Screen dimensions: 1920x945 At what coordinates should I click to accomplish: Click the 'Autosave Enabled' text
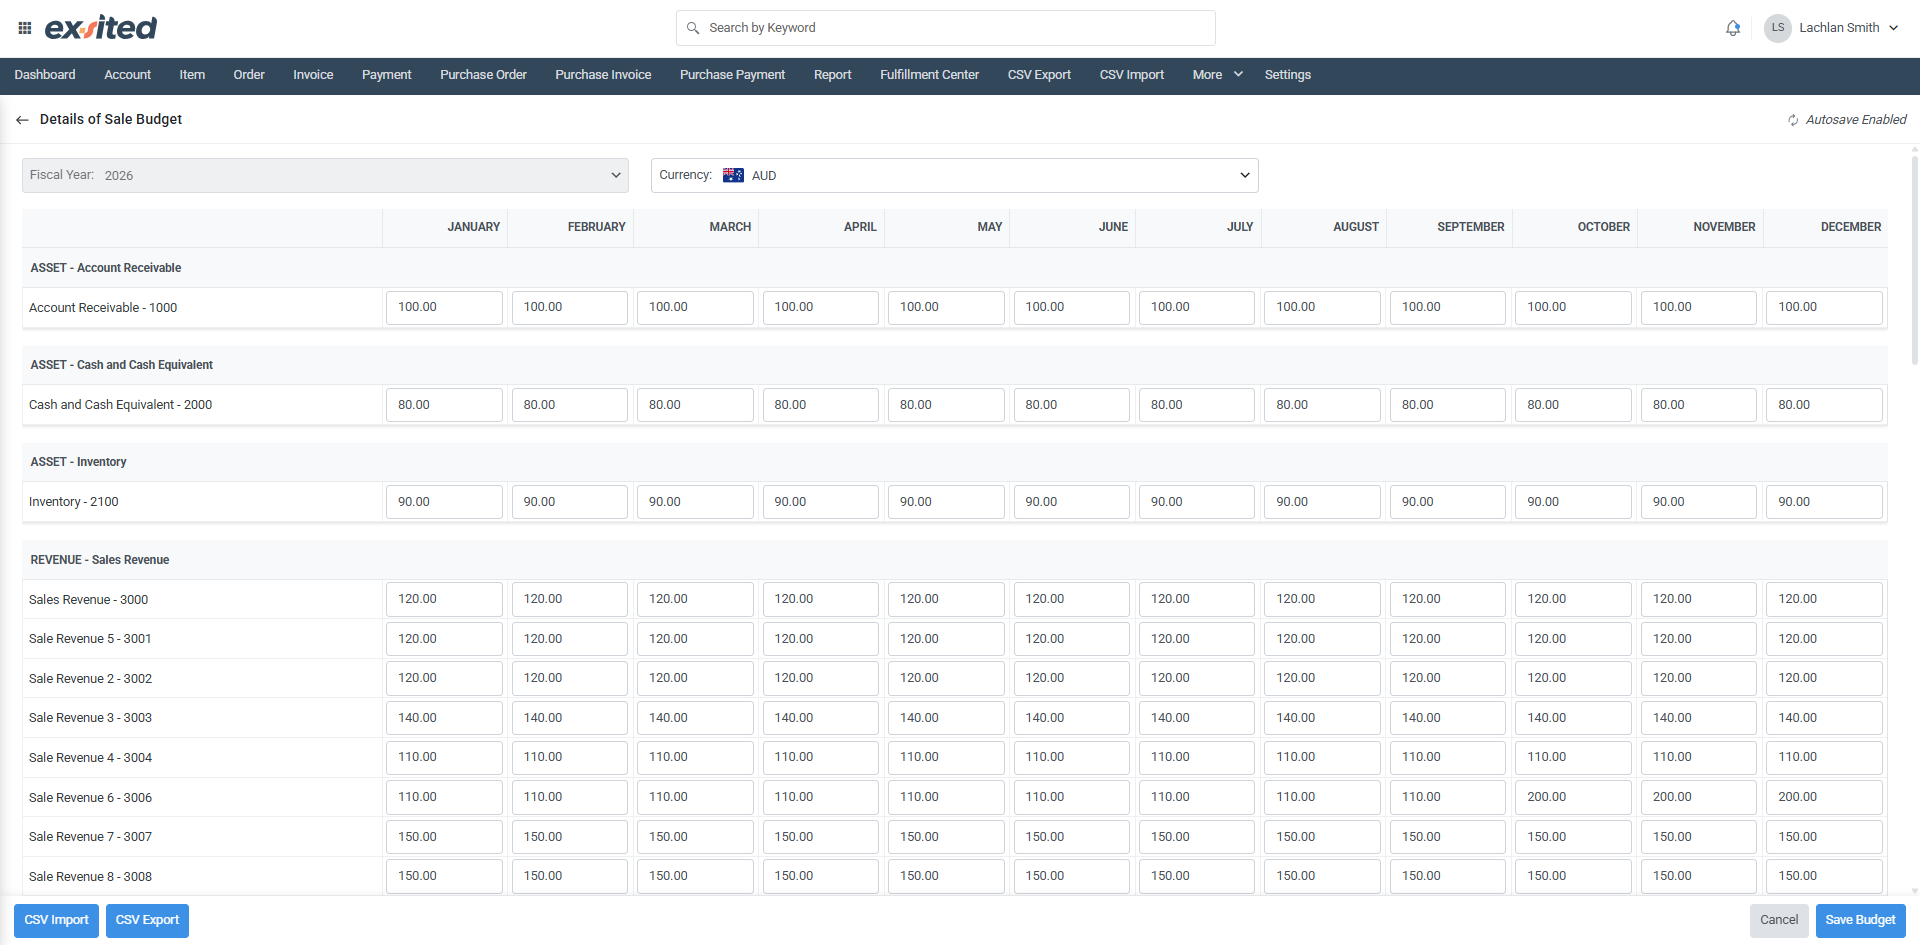click(x=1856, y=120)
